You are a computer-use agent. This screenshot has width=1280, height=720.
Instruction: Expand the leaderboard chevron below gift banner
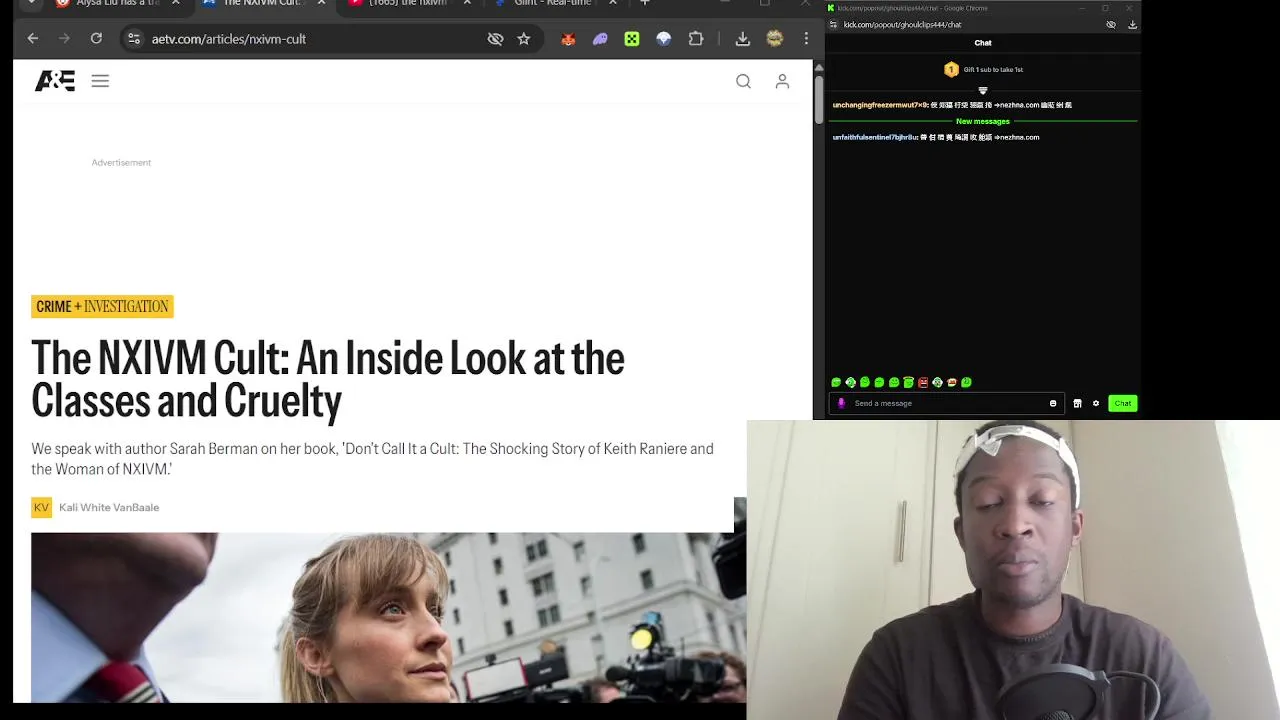[983, 90]
